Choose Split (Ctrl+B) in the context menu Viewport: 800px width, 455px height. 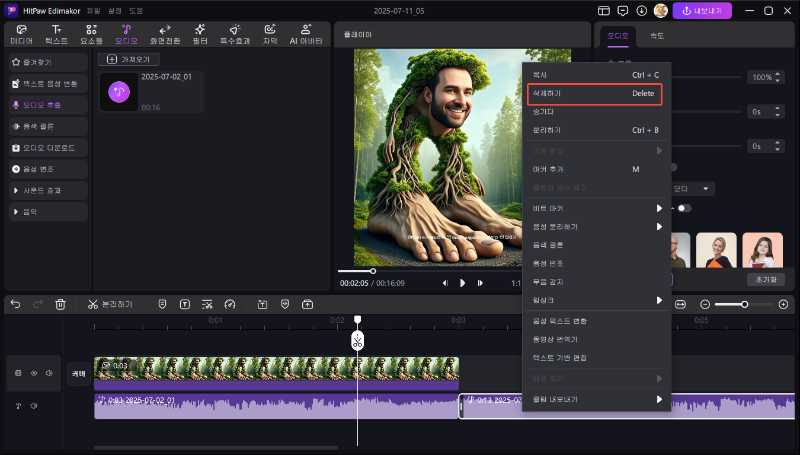coord(596,130)
